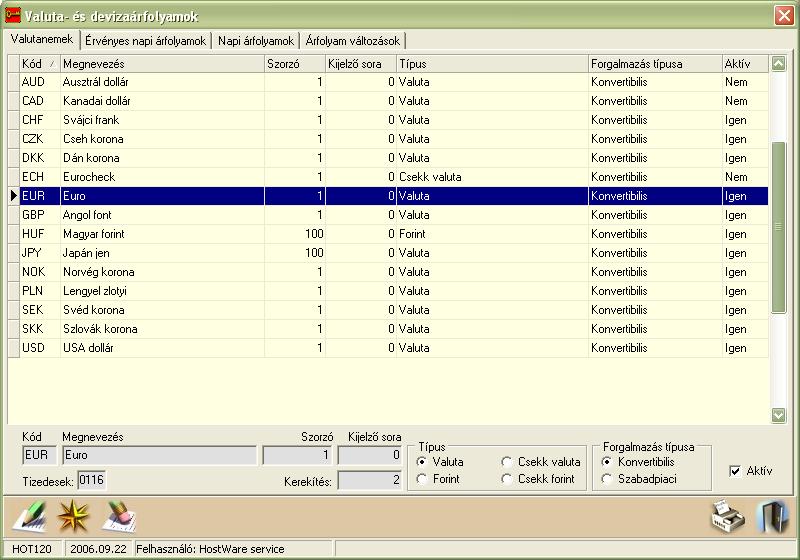Select the Lengyel zlotyi row

point(394,291)
